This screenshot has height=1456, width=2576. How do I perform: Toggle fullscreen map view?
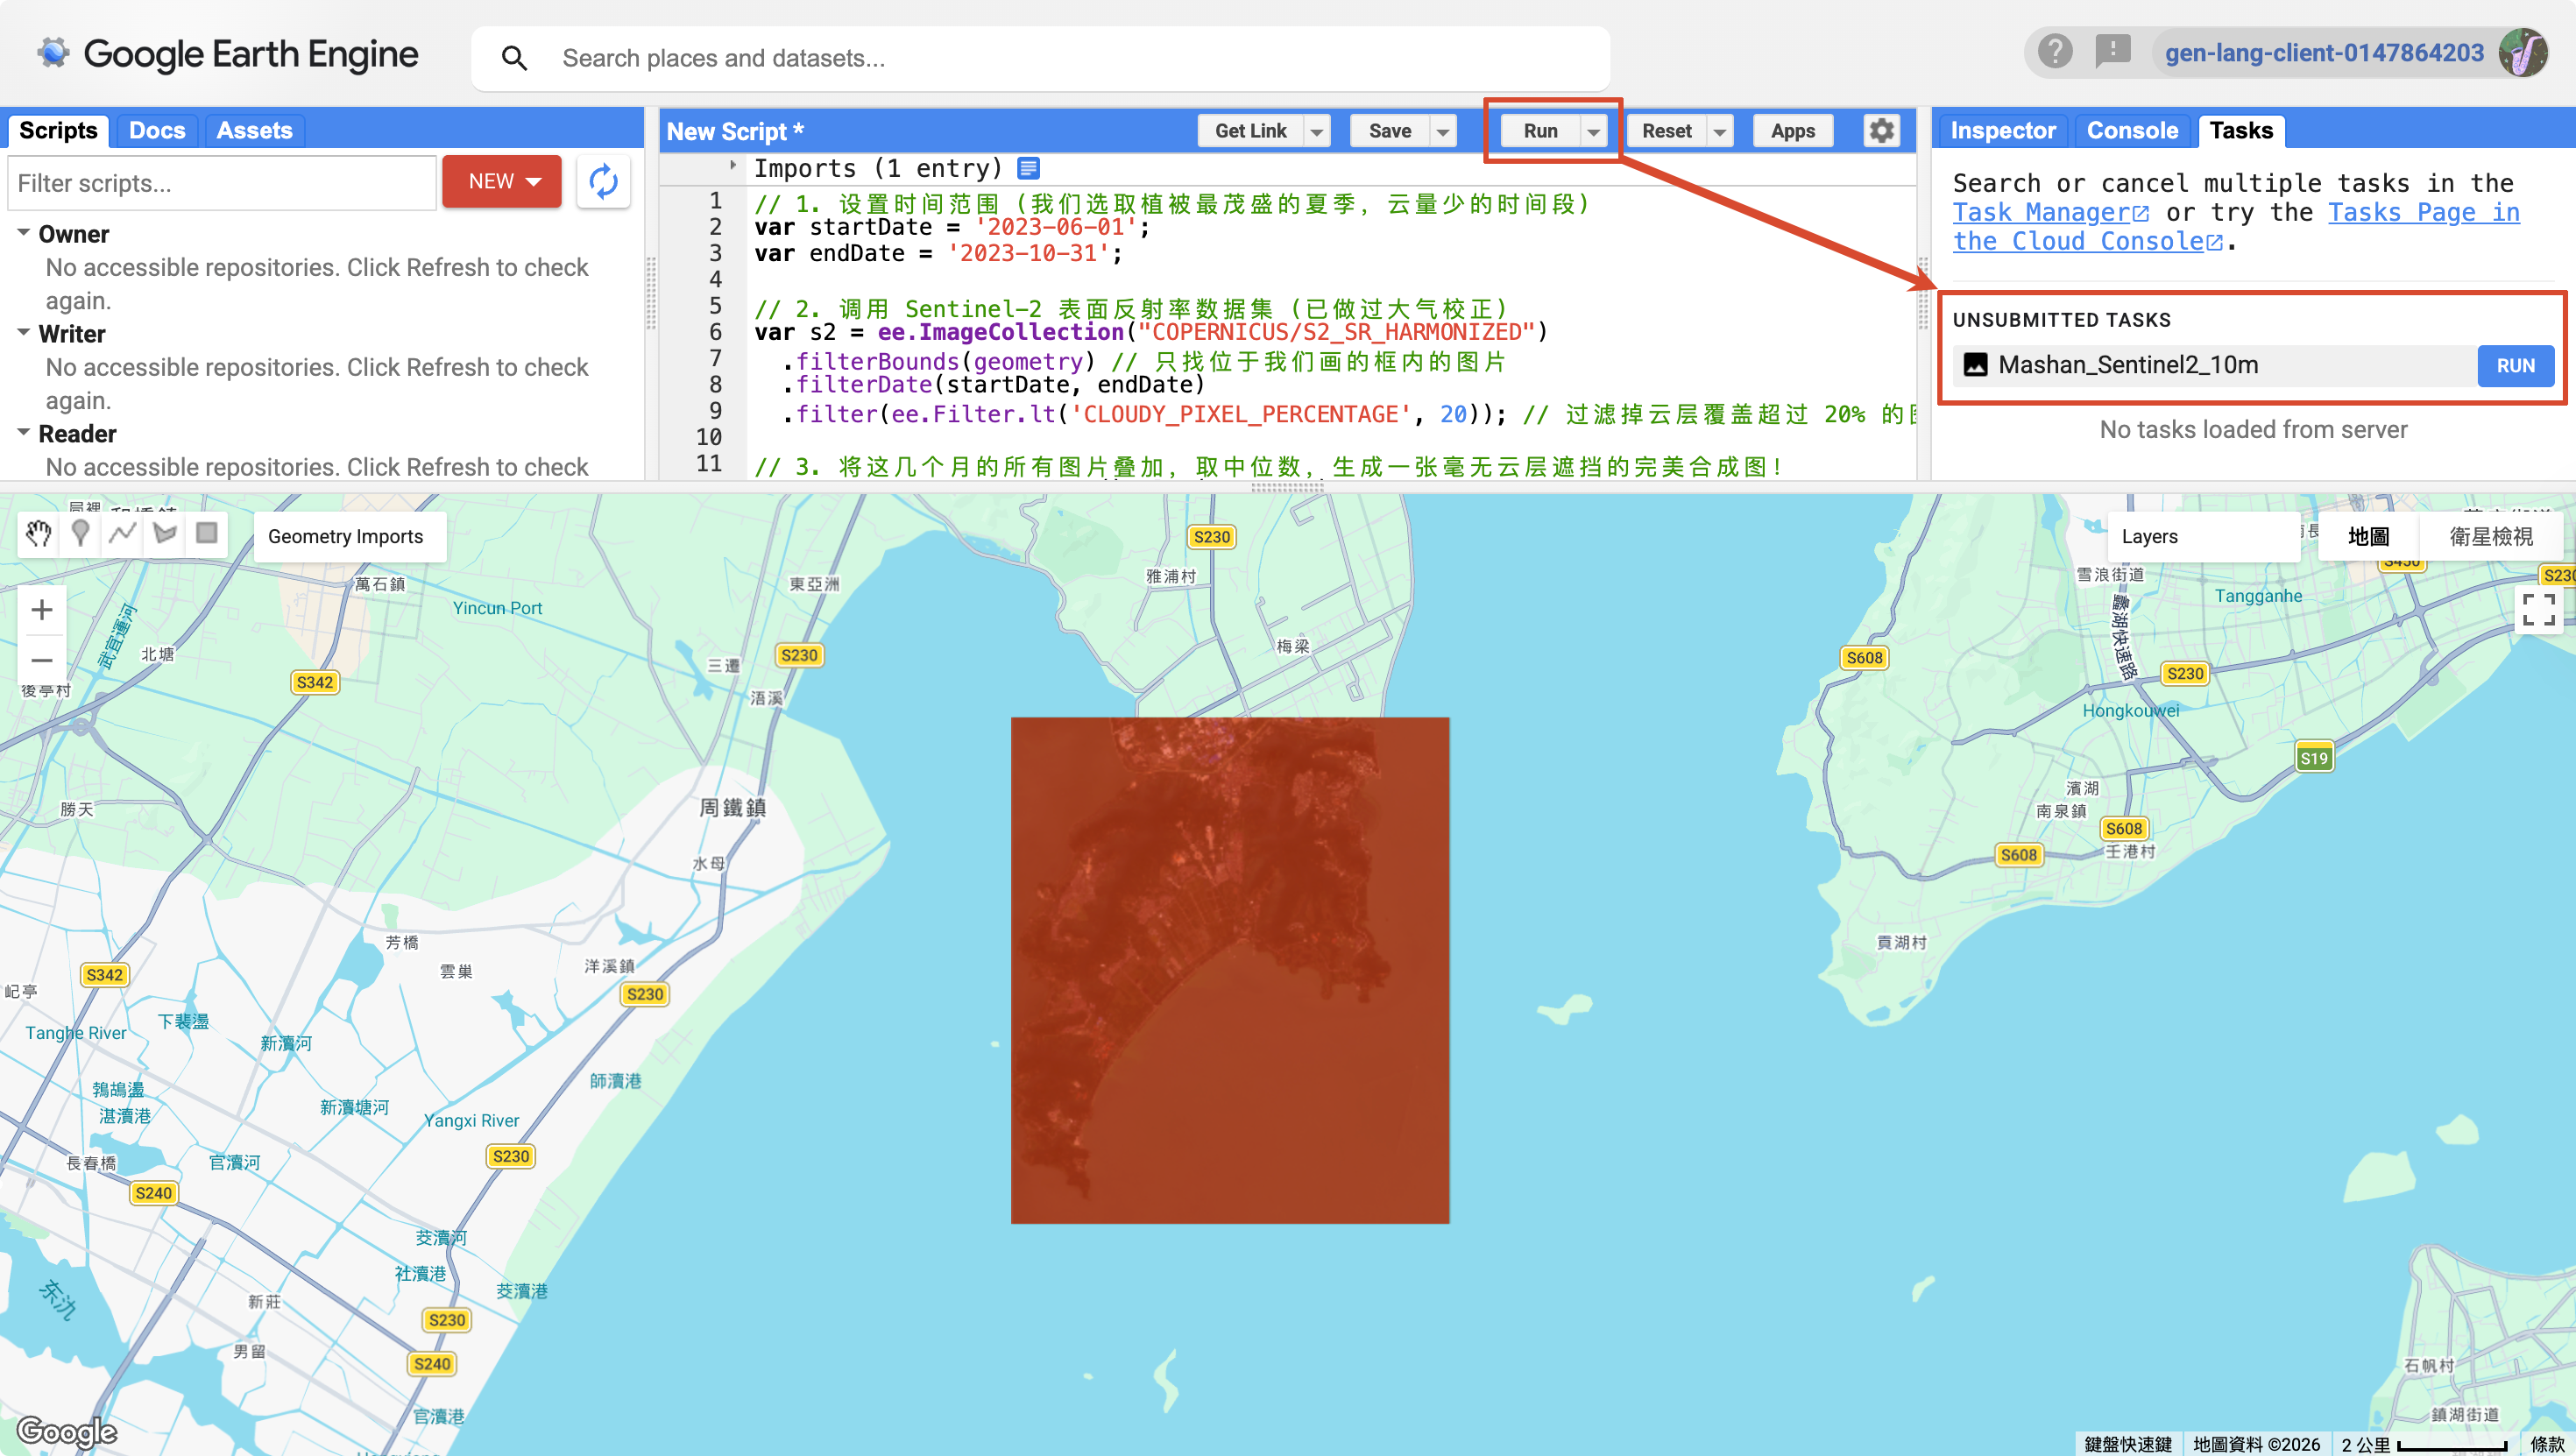pos(2538,610)
